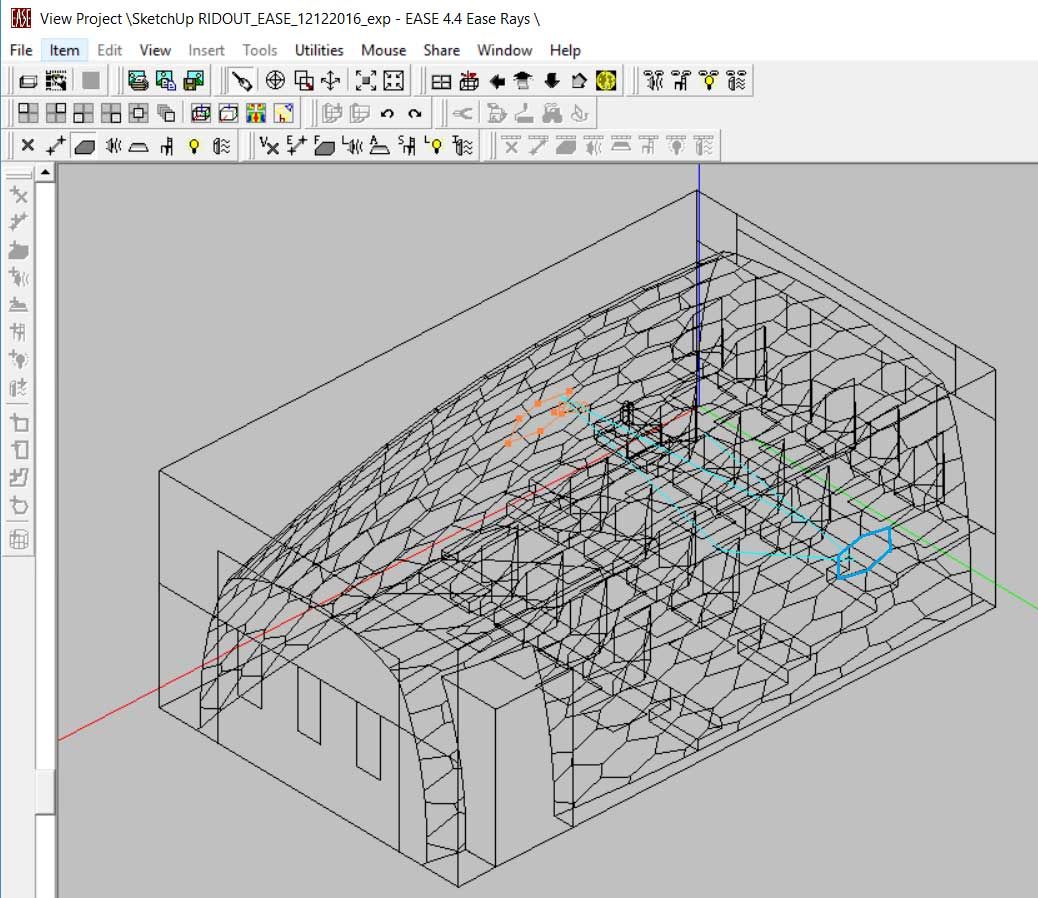The width and height of the screenshot is (1038, 898).
Task: Toggle loudspeaker labels L icon
Action: 352,146
